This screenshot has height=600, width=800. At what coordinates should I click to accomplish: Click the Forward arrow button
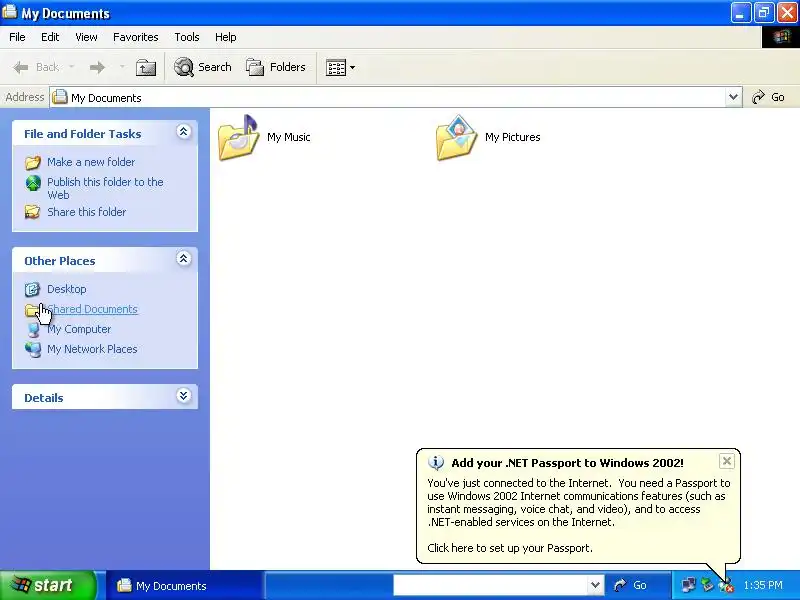[x=97, y=67]
